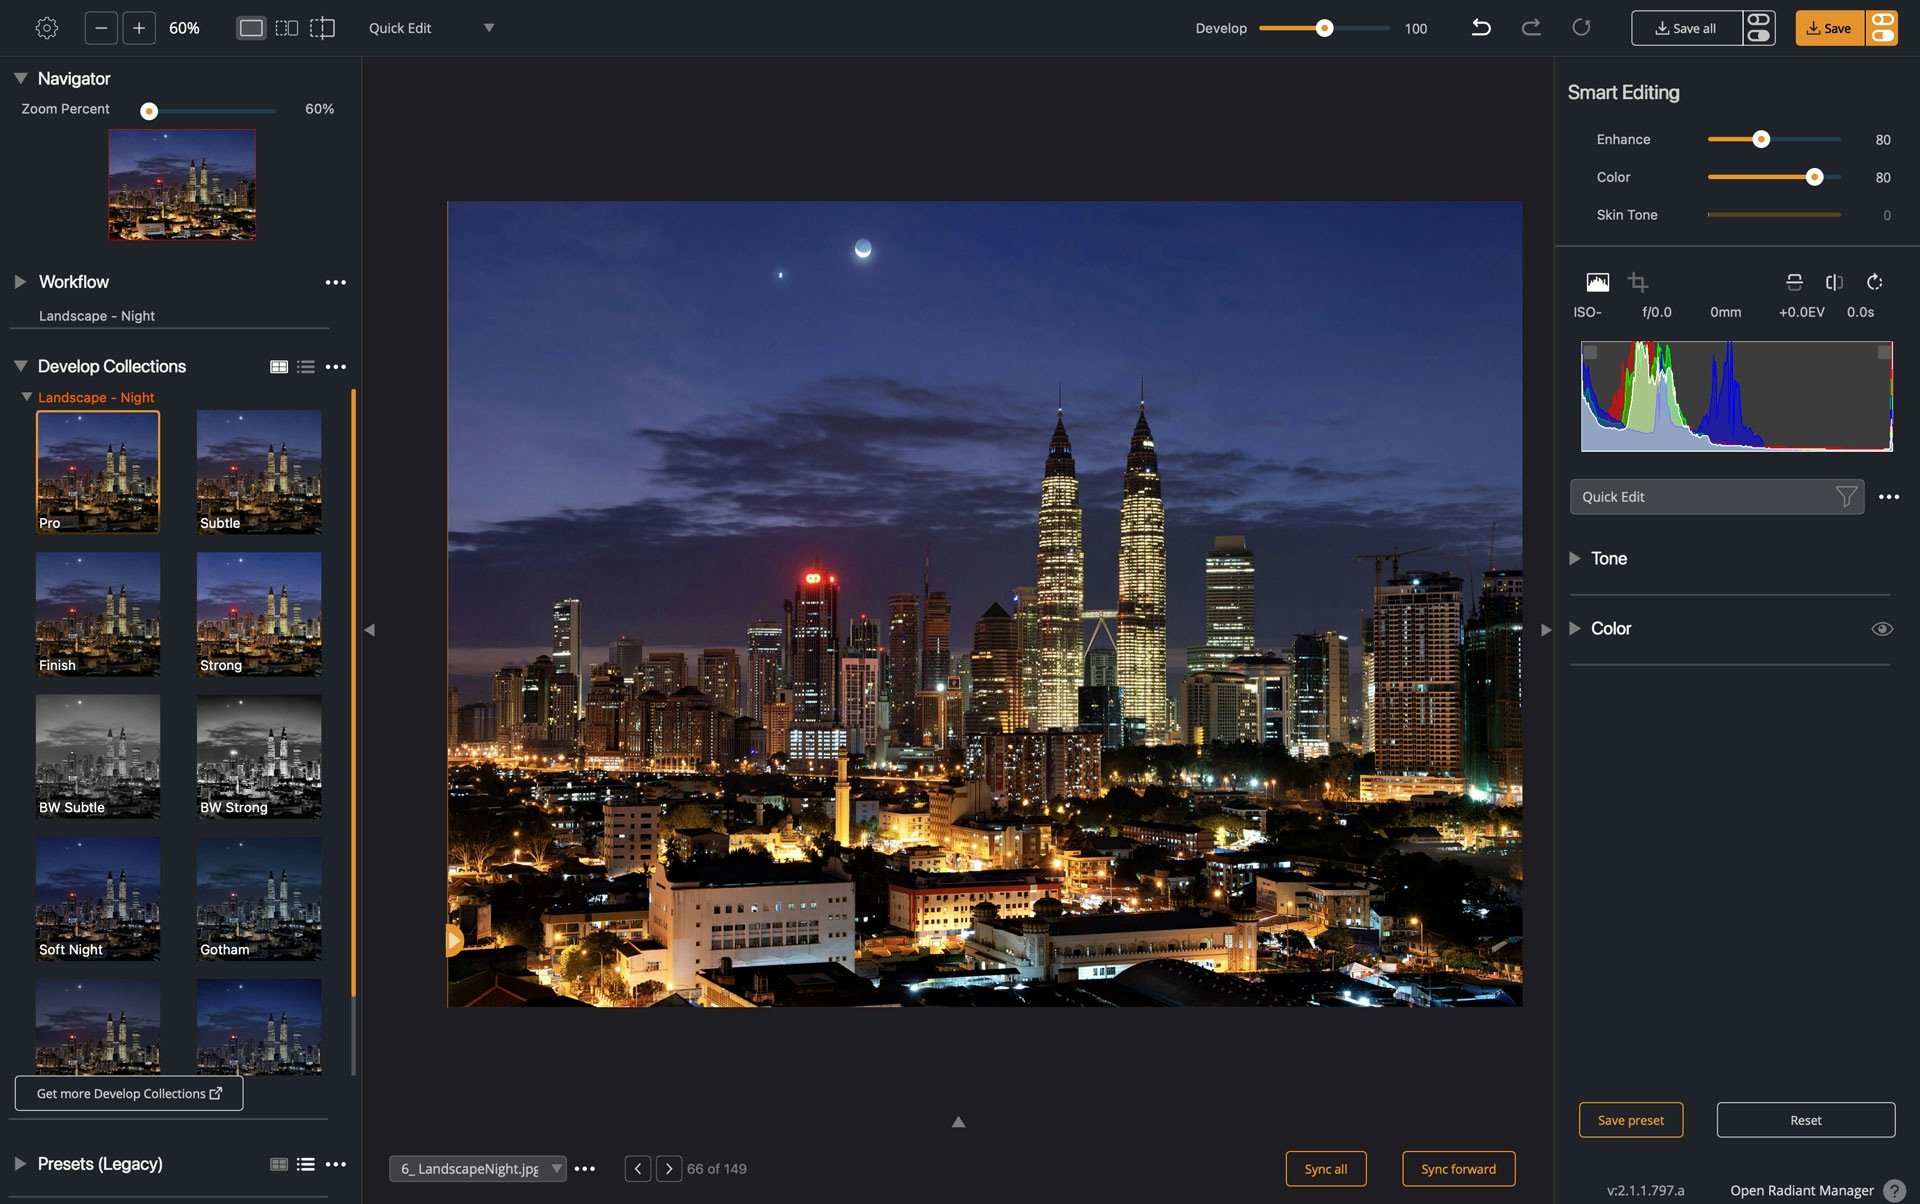Select the crop tool icon
Screen dimensions: 1920x1204
[1637, 282]
